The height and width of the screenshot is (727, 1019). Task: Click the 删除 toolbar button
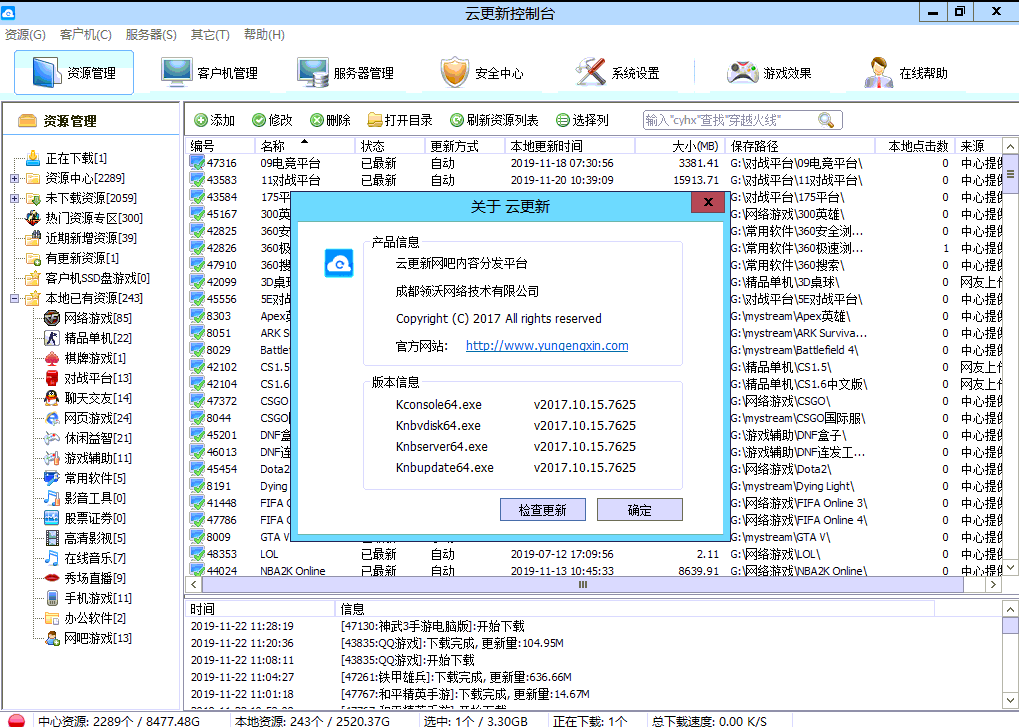(330, 120)
